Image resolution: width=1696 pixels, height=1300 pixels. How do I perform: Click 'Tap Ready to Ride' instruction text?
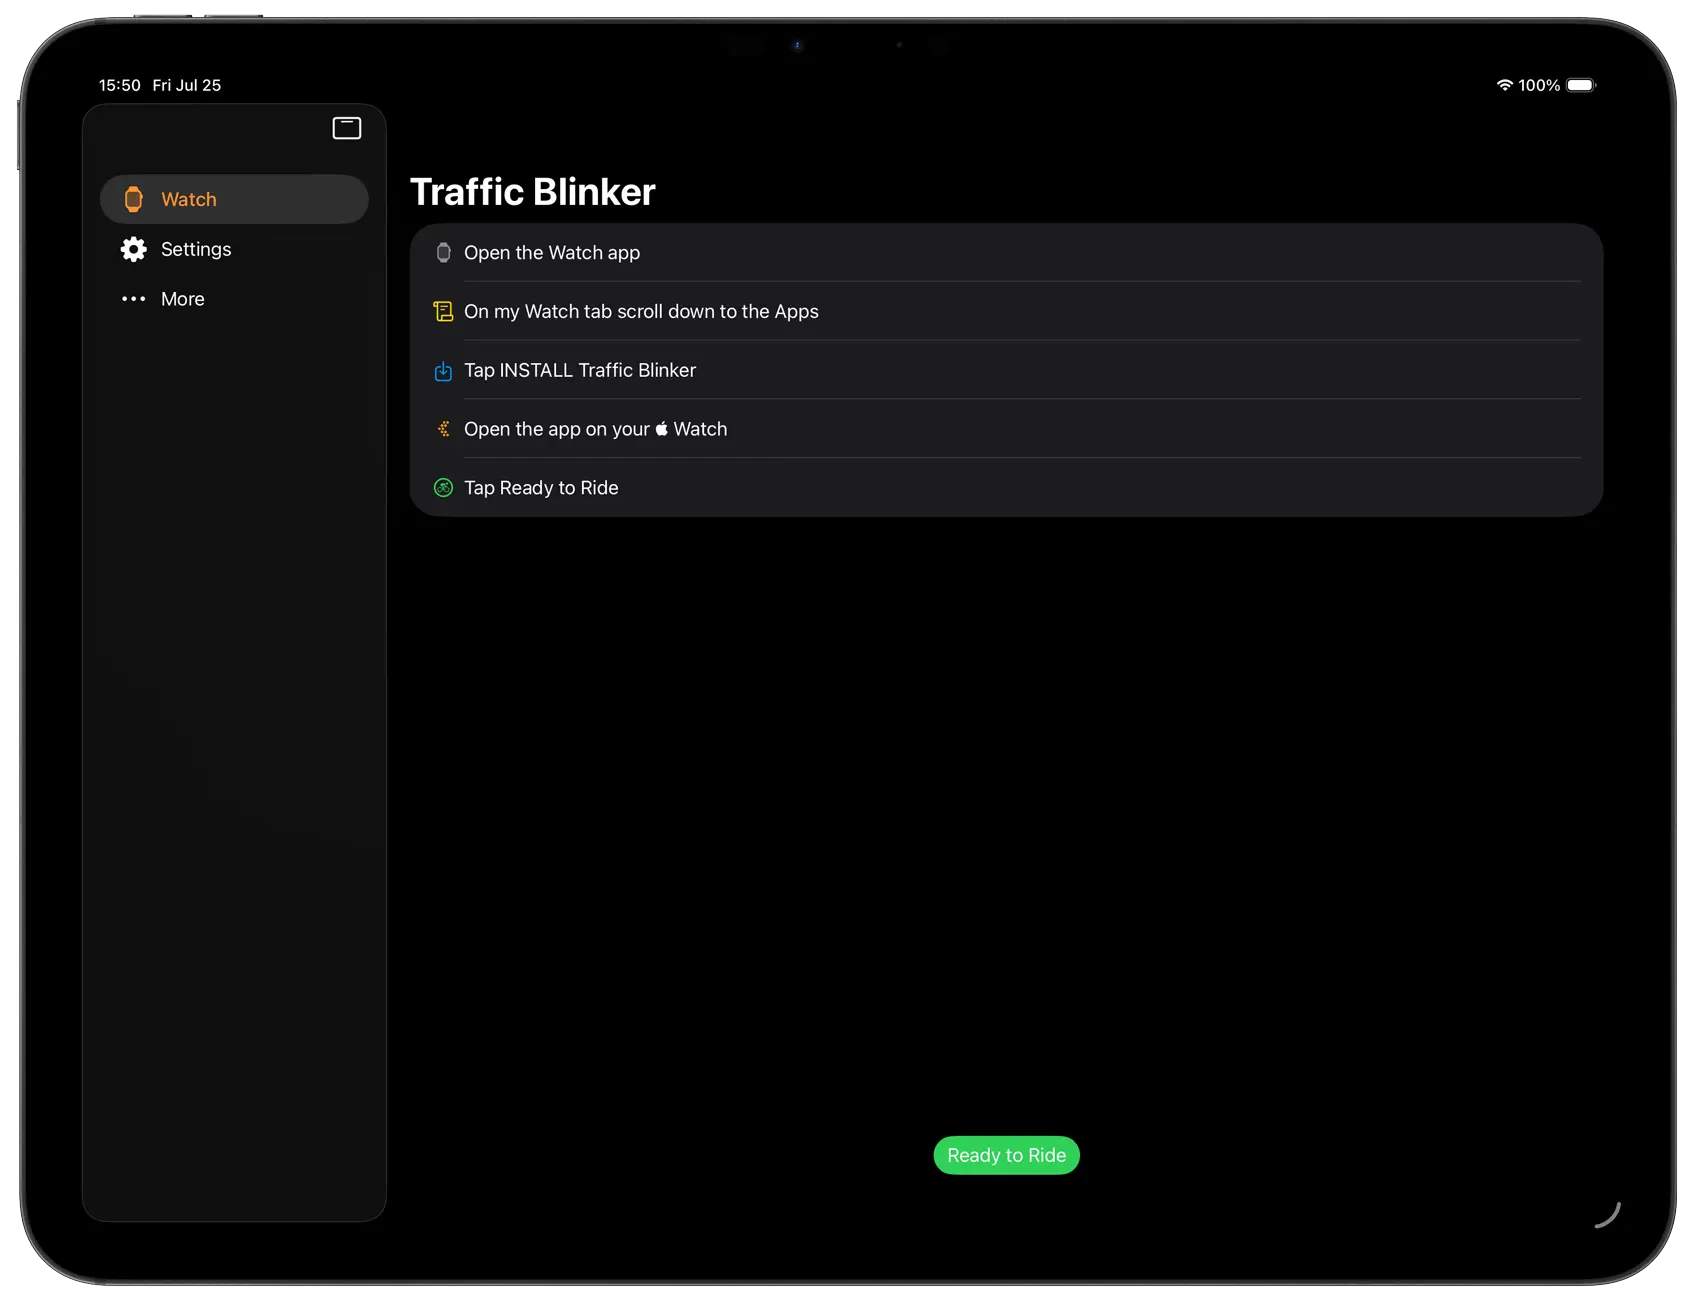pos(541,488)
